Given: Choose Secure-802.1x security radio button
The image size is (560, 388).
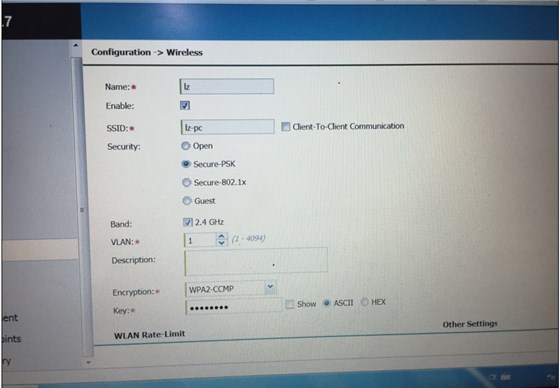Looking at the screenshot, I should tap(186, 183).
